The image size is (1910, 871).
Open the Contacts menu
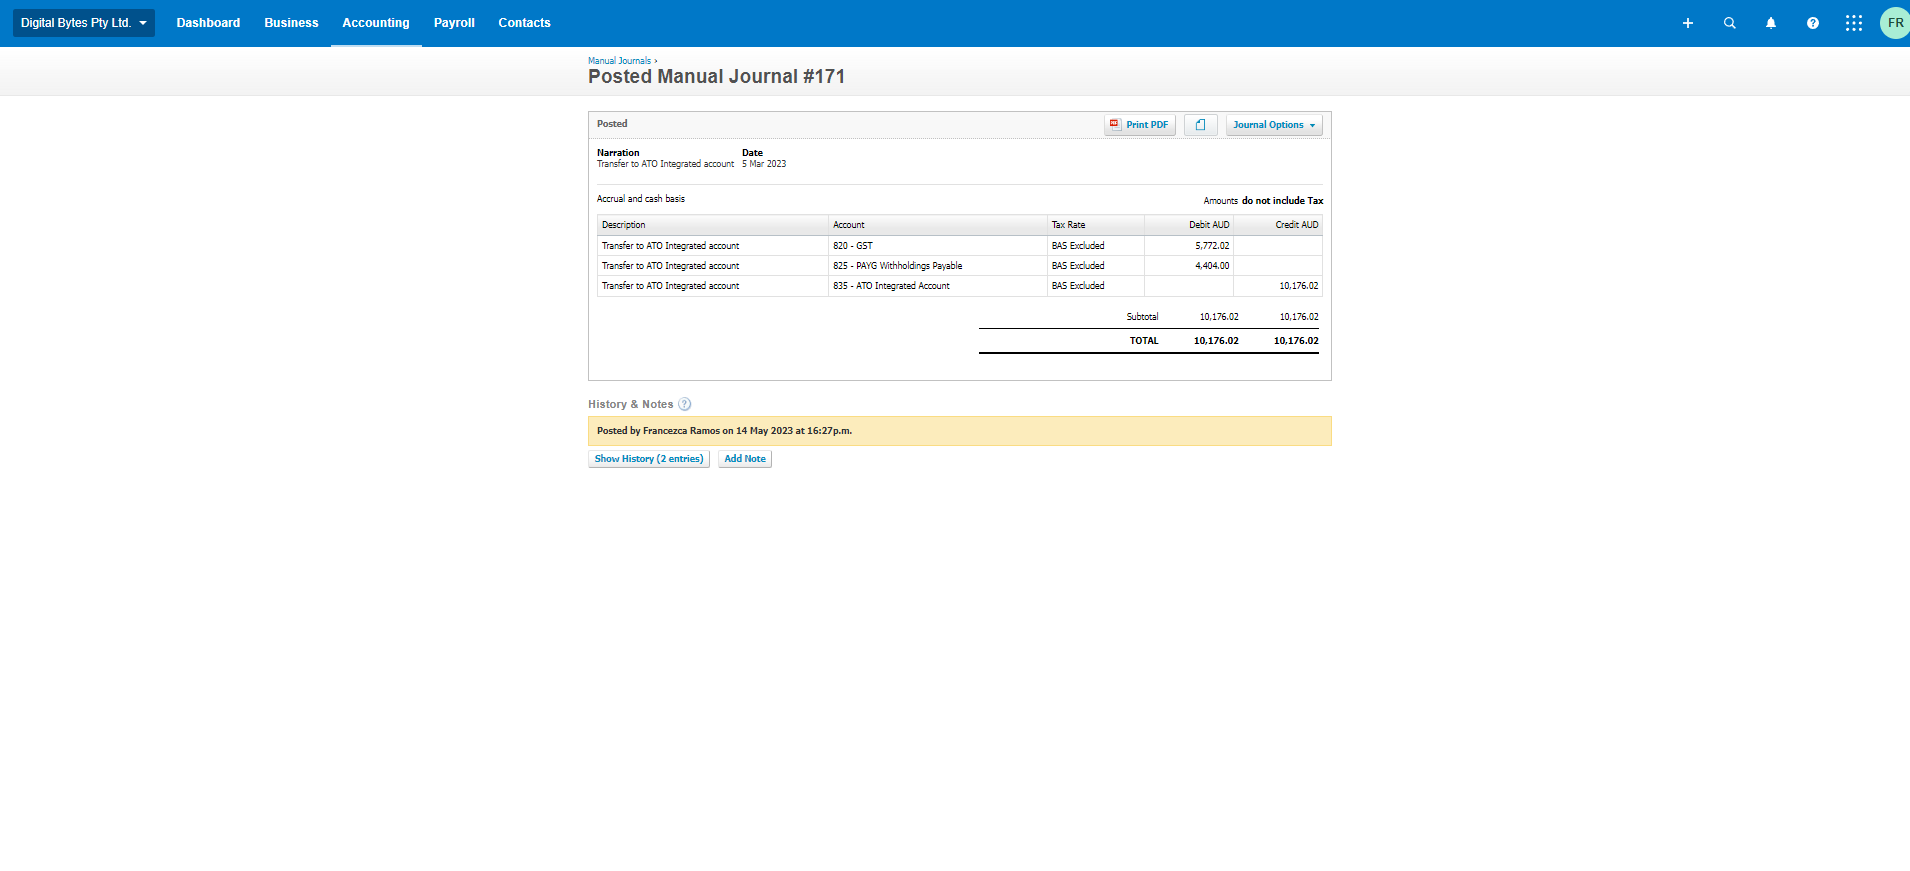[524, 23]
